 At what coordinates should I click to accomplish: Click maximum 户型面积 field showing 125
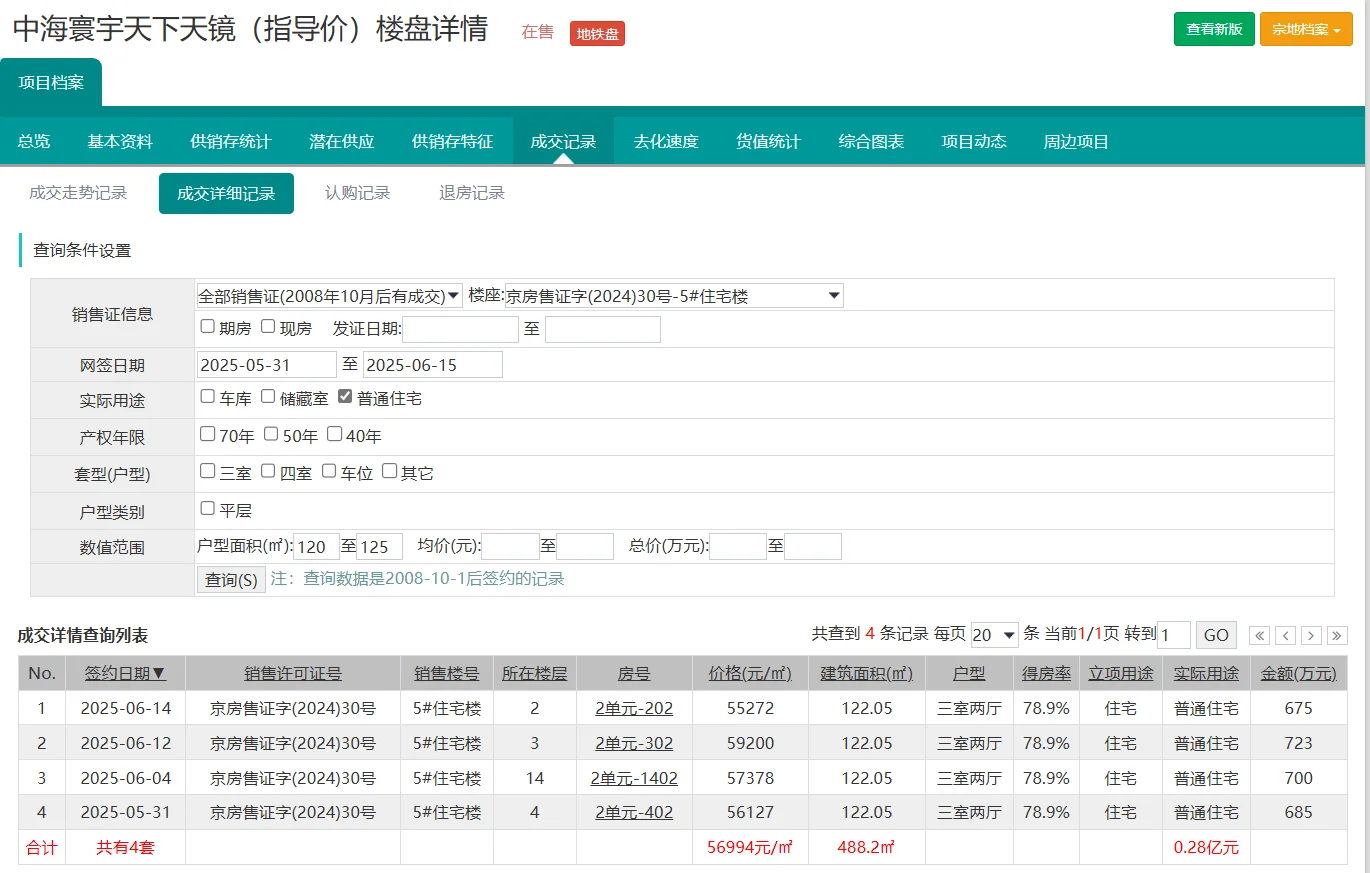(x=380, y=546)
